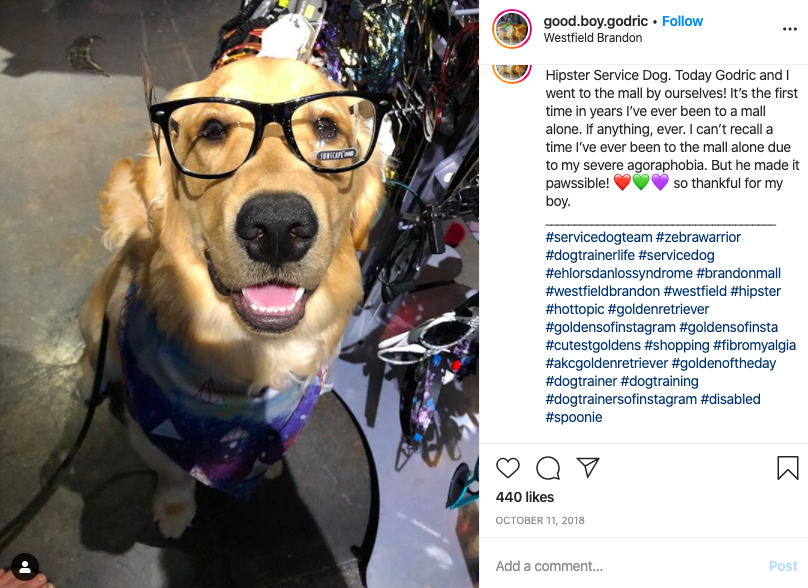Open good.boy.godric profile picture in header

[512, 29]
